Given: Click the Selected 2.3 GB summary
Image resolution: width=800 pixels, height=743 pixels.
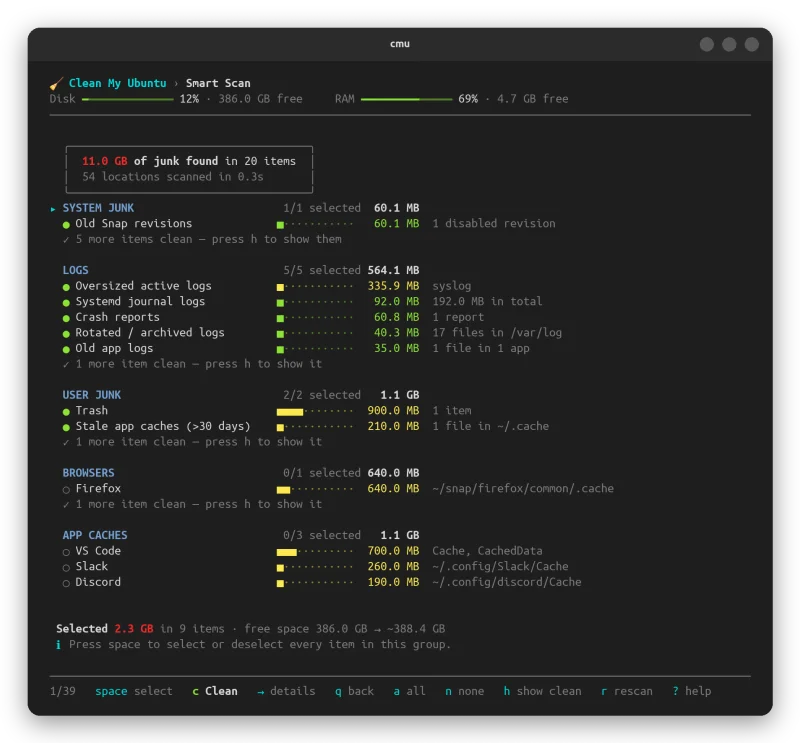Looking at the screenshot, I should 105,629.
